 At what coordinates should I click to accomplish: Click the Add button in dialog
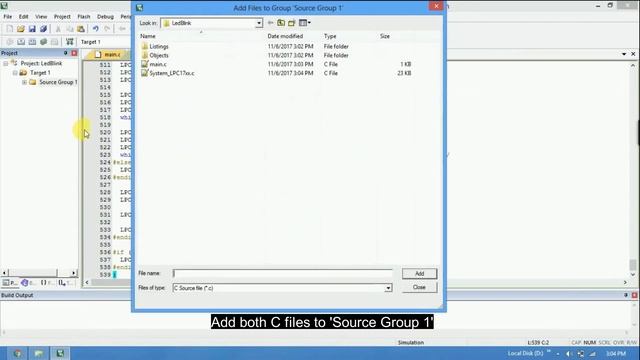click(419, 273)
